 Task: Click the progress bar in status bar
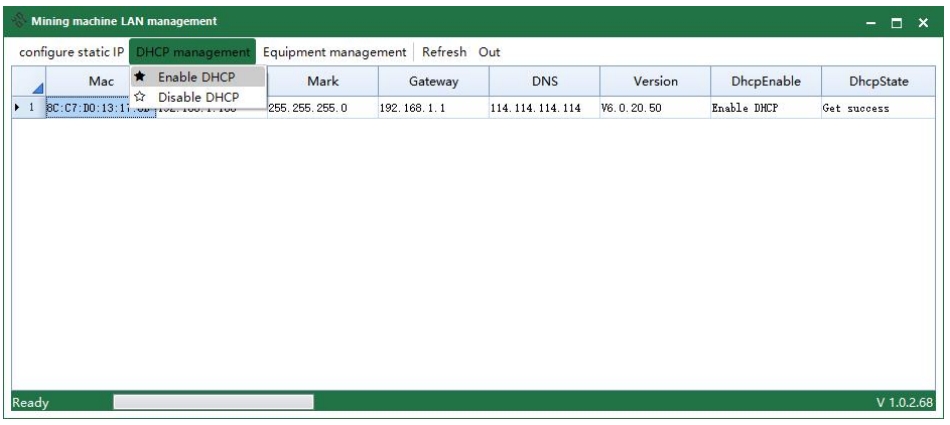[213, 402]
